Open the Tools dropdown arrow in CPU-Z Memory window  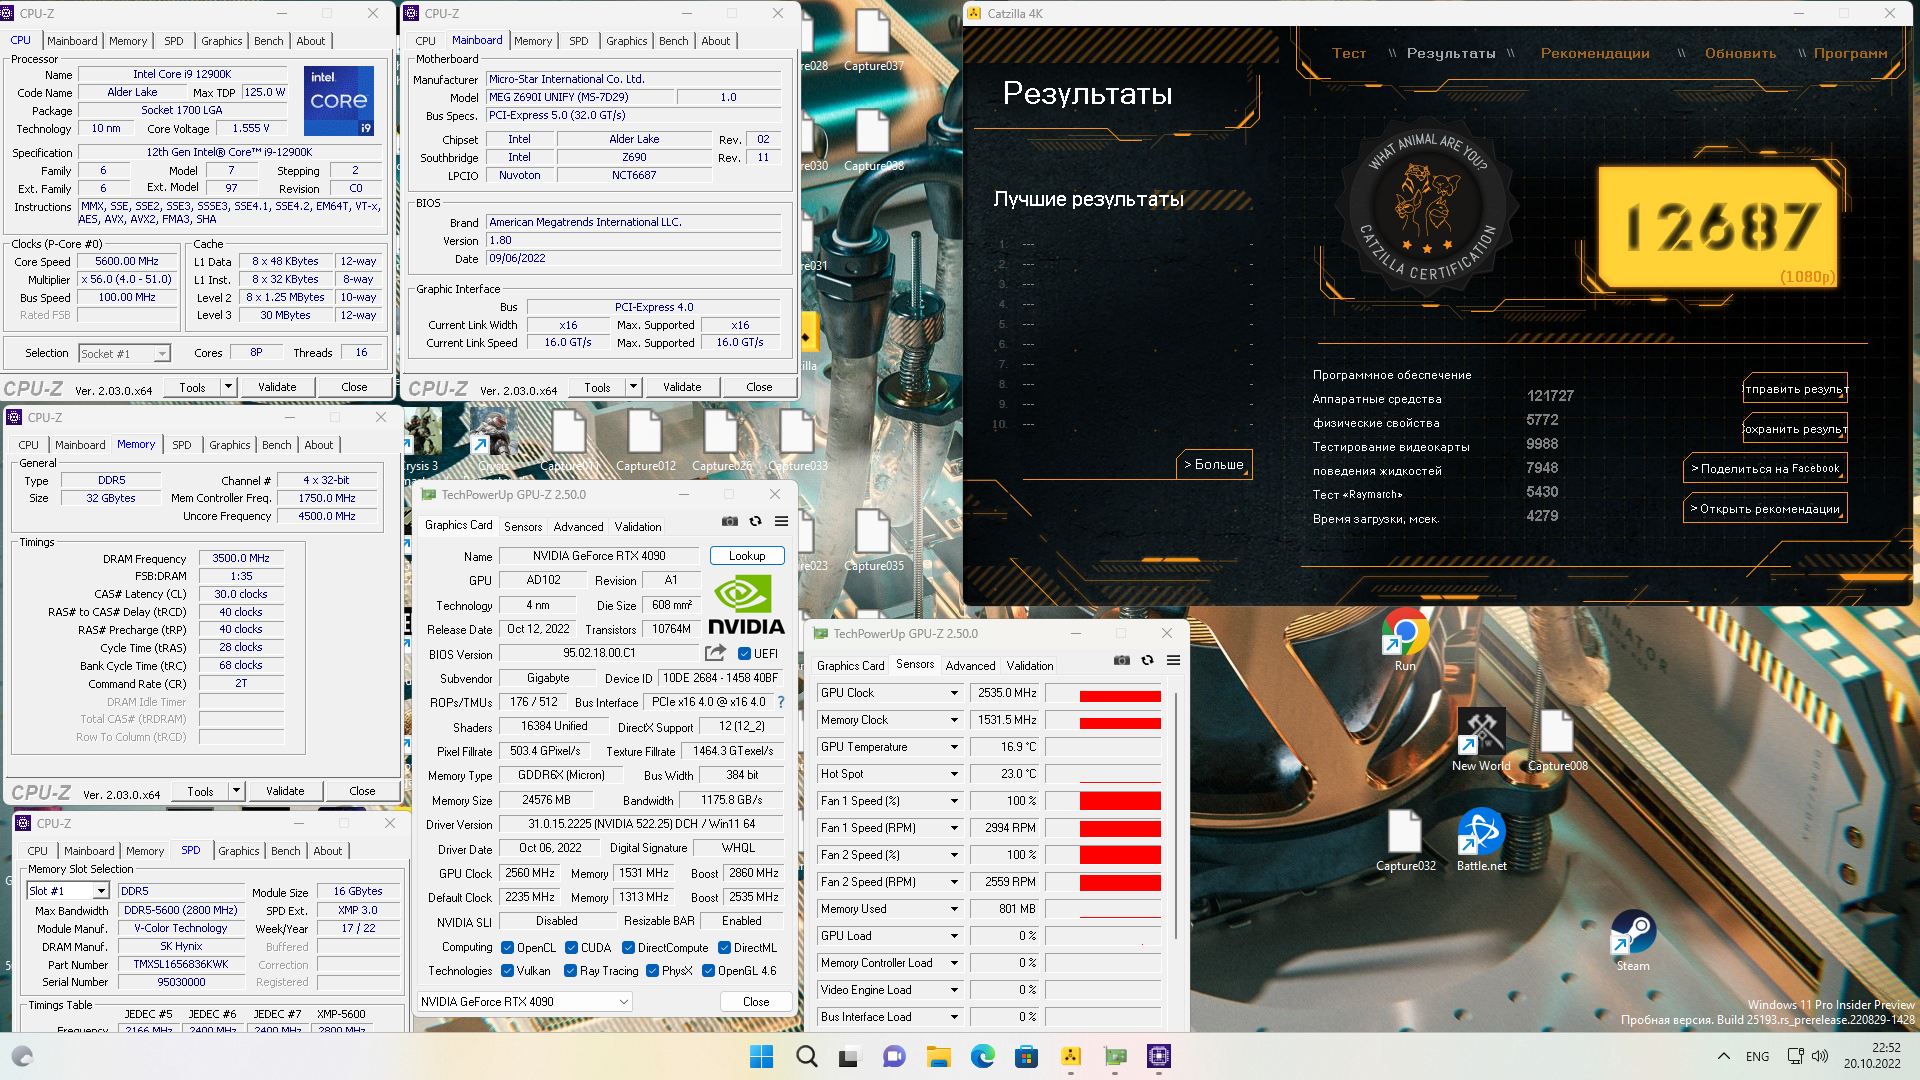[x=236, y=791]
